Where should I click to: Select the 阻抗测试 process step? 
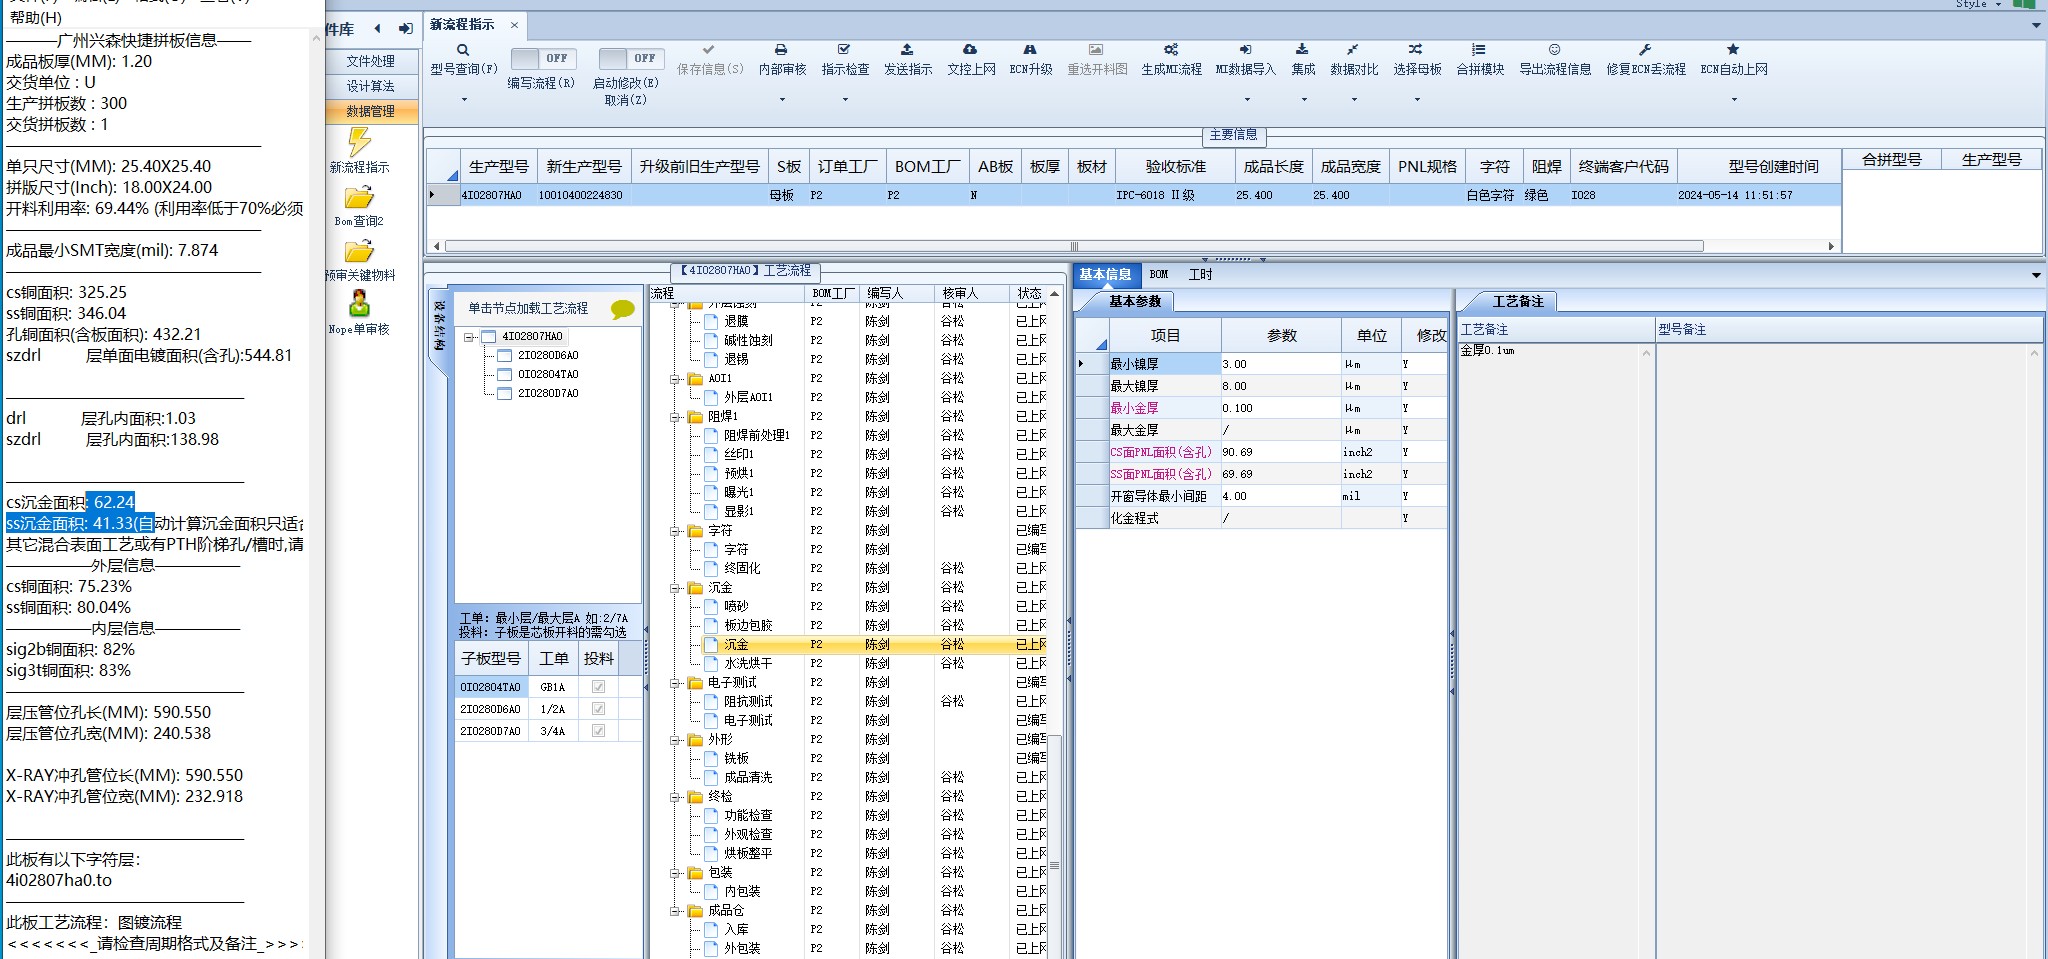(x=748, y=702)
